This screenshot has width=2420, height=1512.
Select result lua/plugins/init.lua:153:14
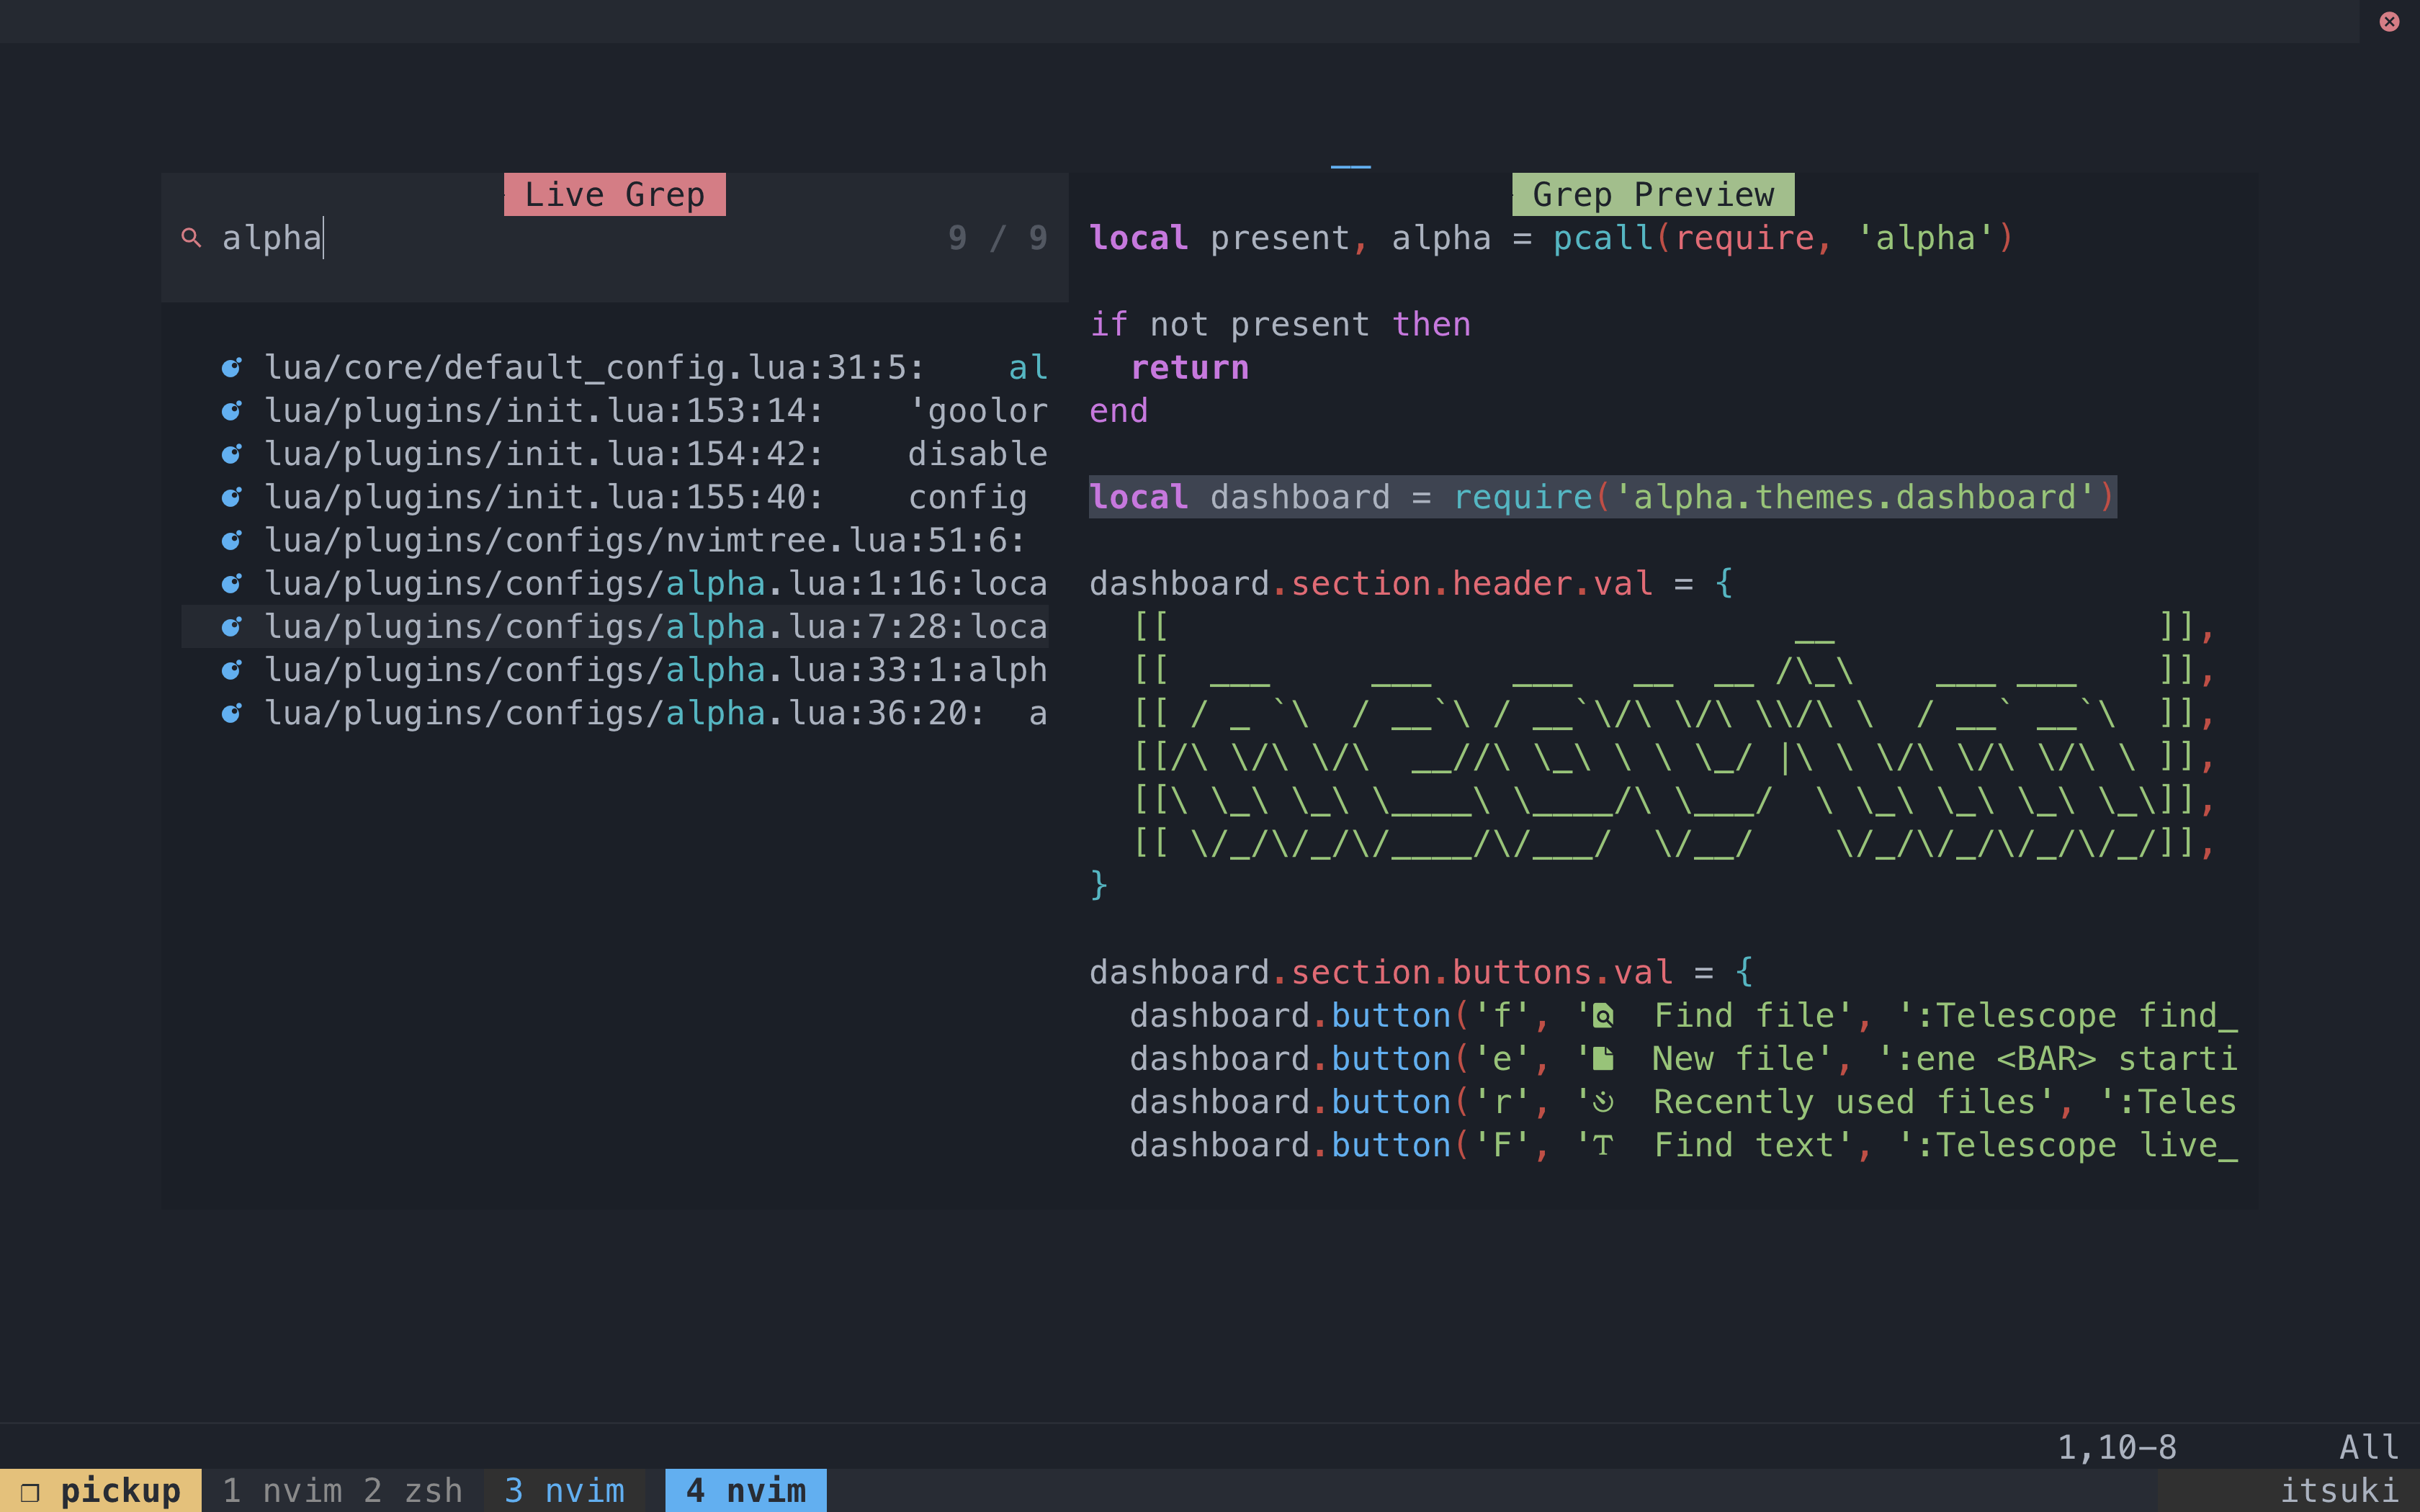[615, 411]
